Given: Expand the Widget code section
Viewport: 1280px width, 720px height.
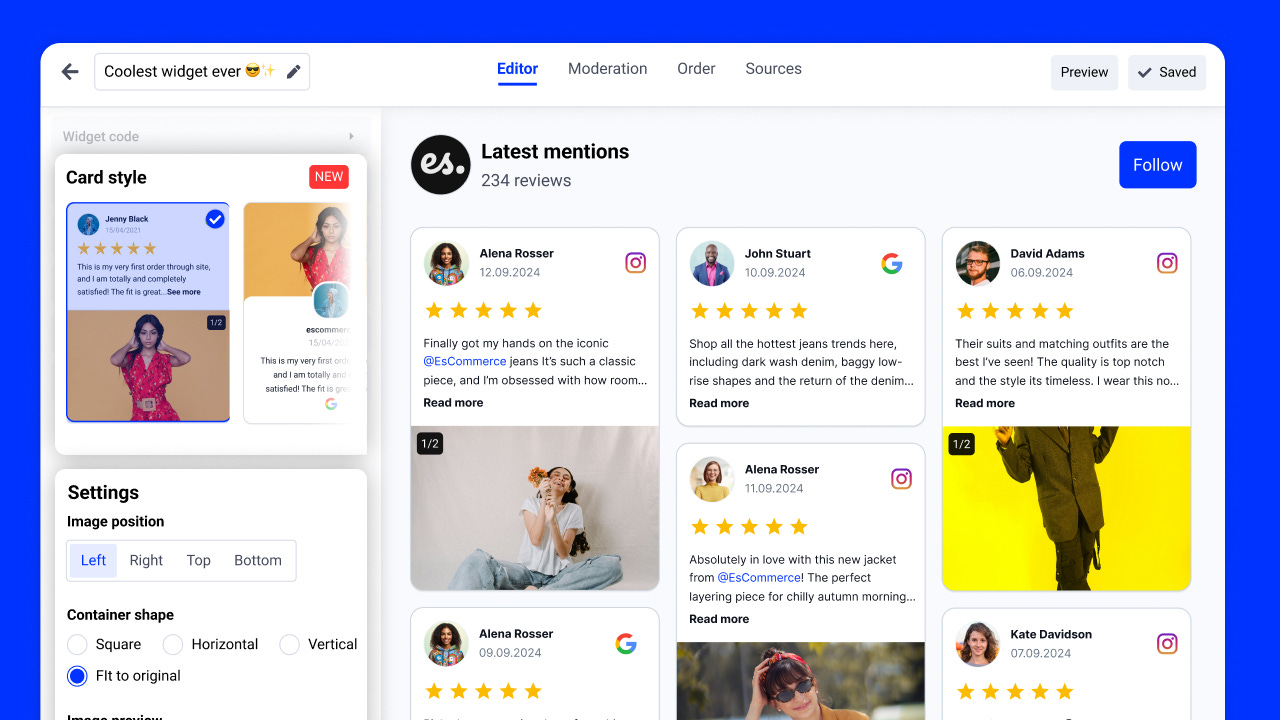Looking at the screenshot, I should 211,136.
